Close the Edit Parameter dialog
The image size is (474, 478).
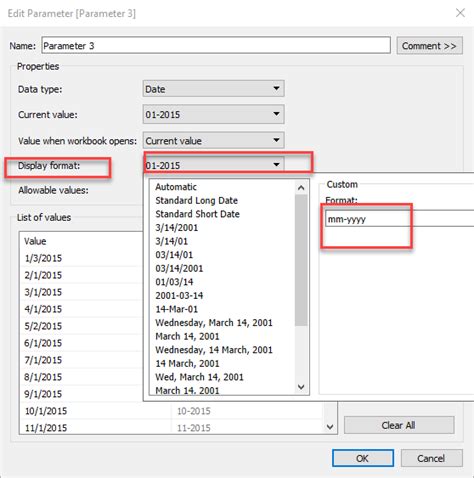pyautogui.click(x=460, y=13)
